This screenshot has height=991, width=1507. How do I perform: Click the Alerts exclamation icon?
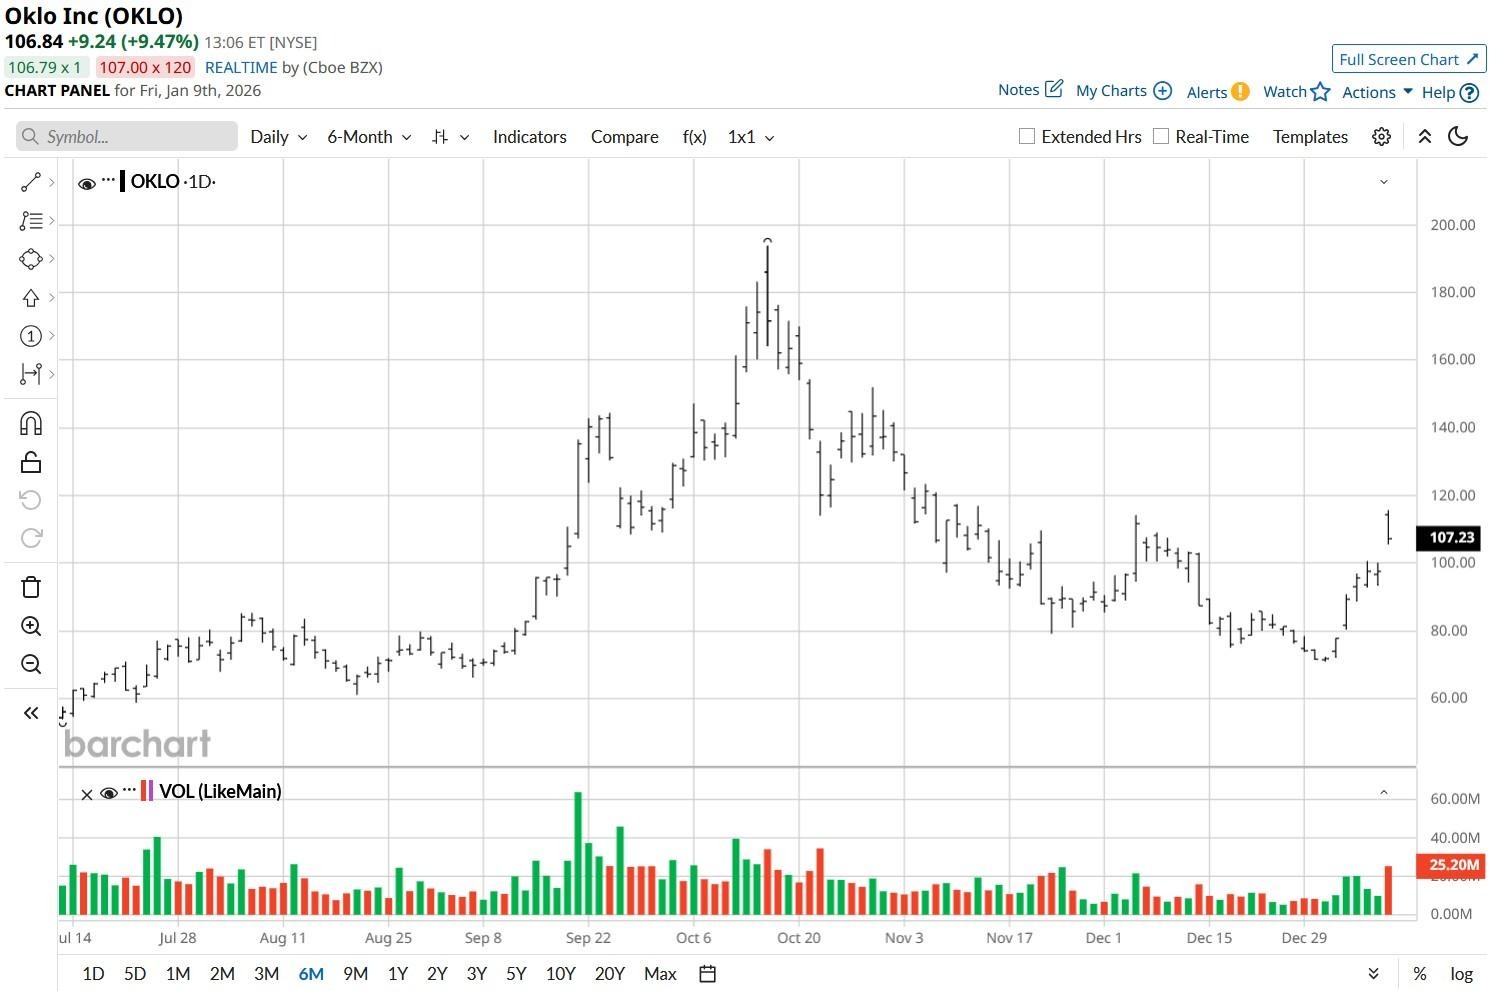pyautogui.click(x=1240, y=91)
